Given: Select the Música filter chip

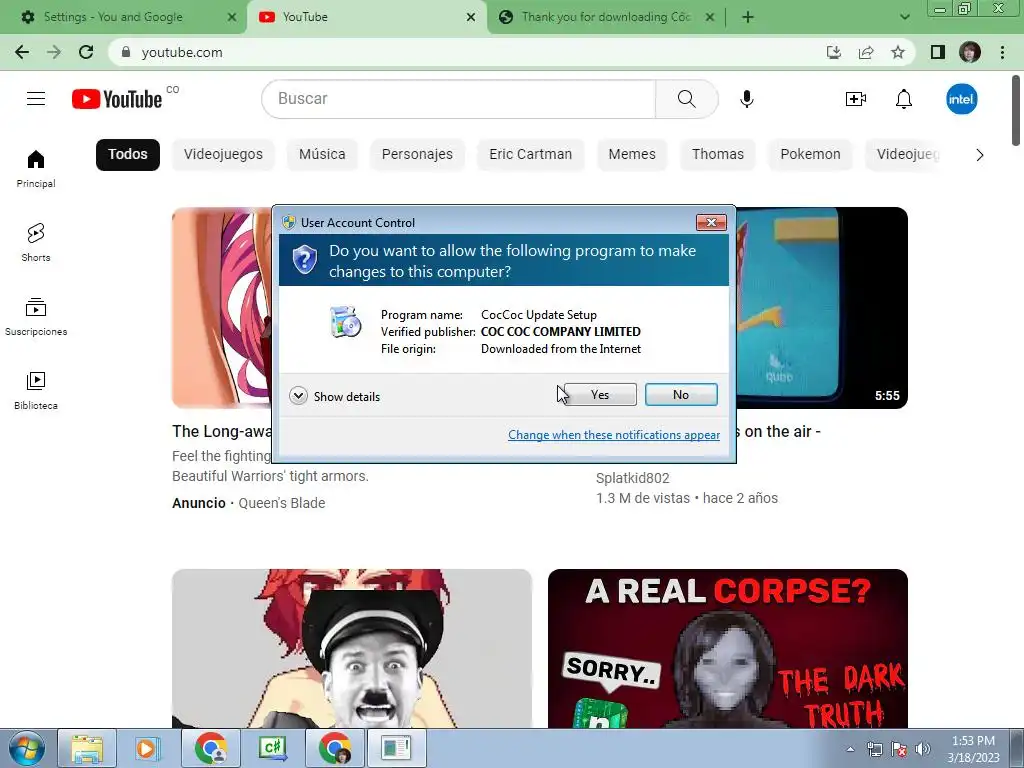Looking at the screenshot, I should click(x=322, y=154).
